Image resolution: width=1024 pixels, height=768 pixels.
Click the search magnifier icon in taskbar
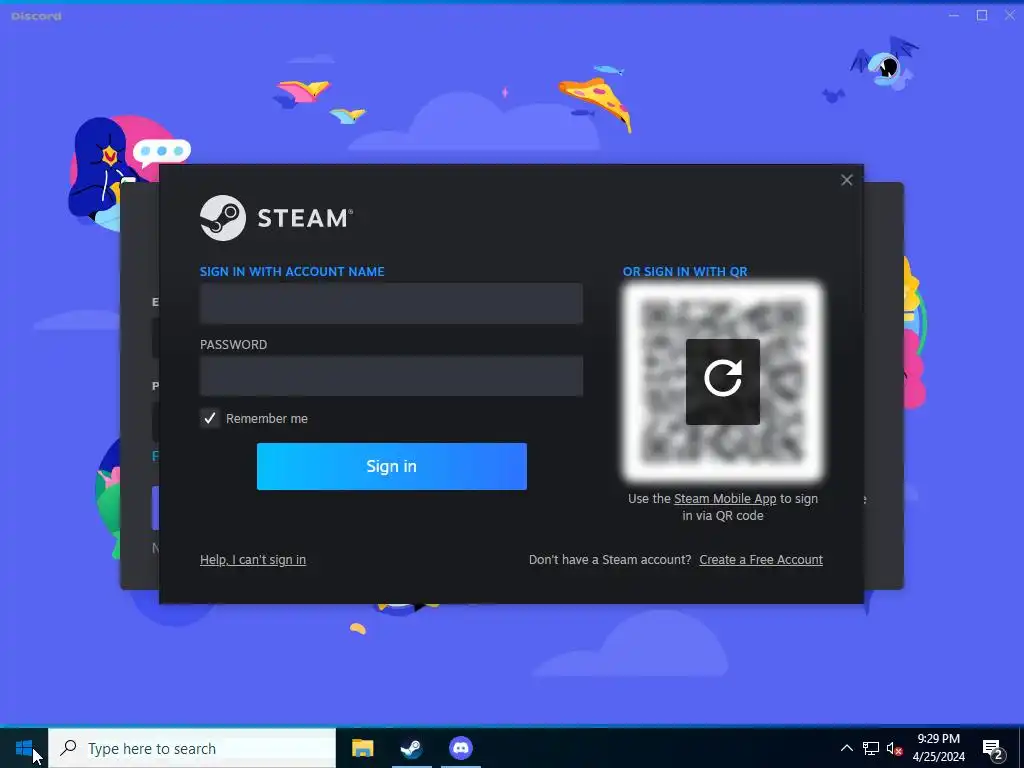pyautogui.click(x=68, y=747)
